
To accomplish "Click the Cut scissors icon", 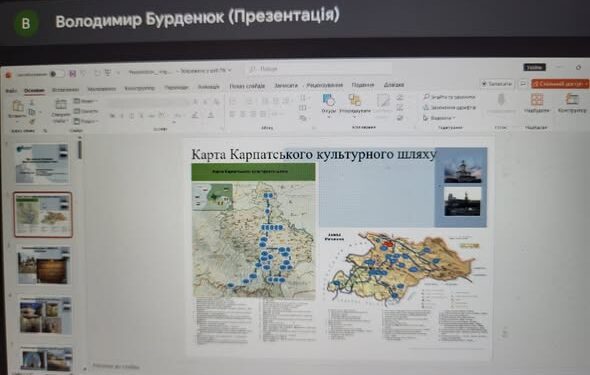I will pos(32,103).
